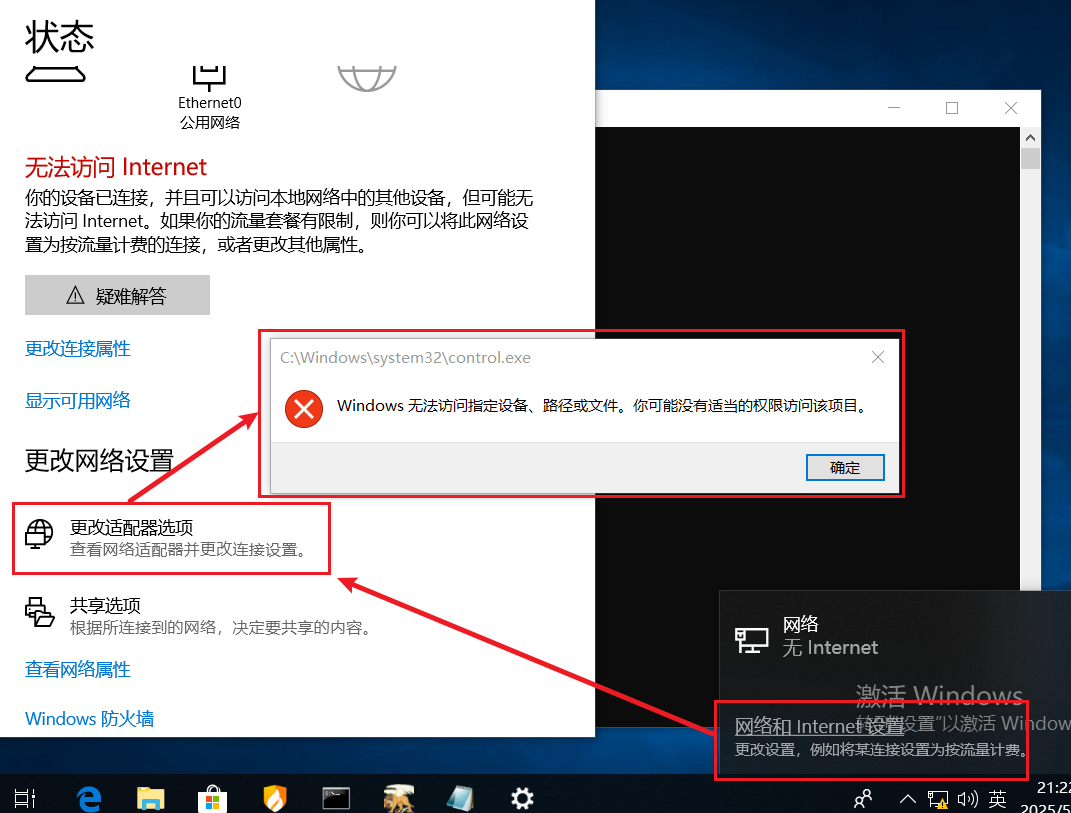Launch Microsoft Edge from the taskbar
This screenshot has height=813, width=1071.
tap(89, 797)
